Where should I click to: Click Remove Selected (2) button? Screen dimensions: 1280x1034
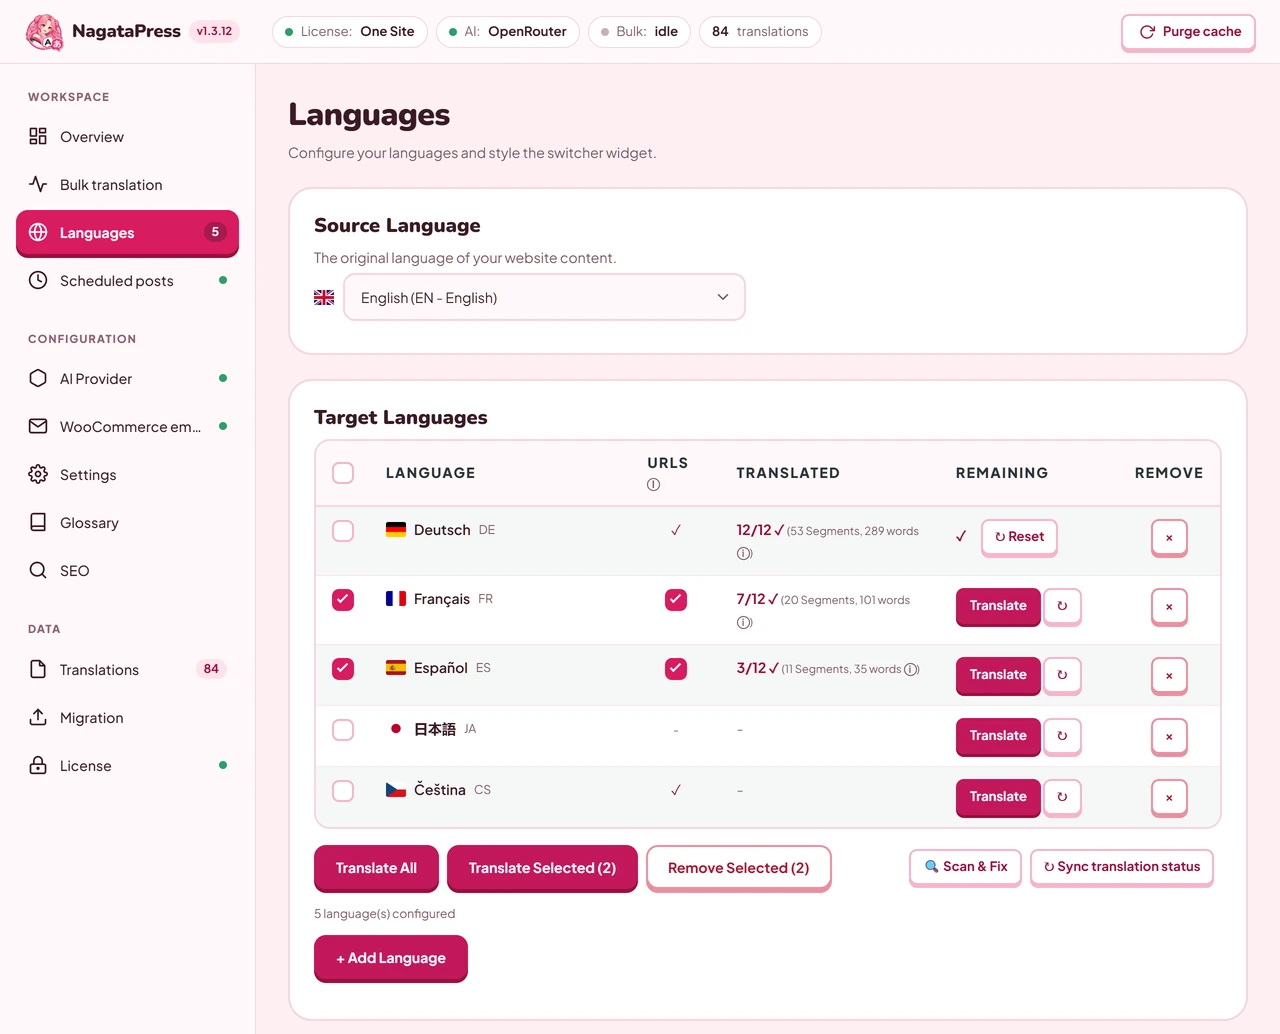tap(739, 868)
